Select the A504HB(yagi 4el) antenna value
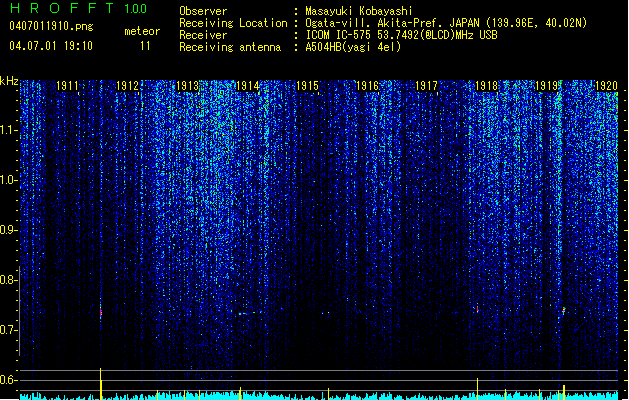629x400 pixels. click(353, 47)
